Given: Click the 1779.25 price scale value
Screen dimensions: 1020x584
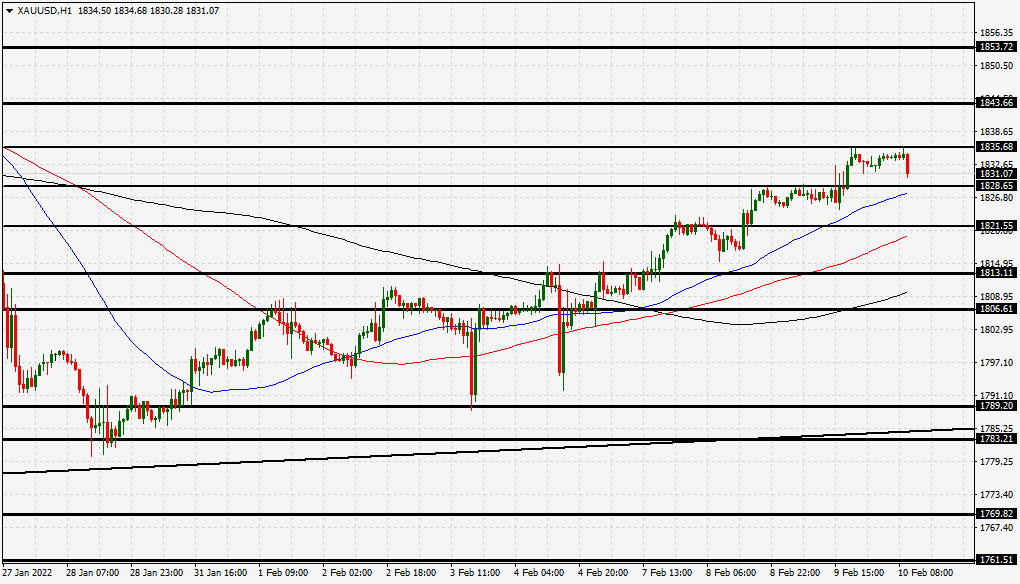Looking at the screenshot, I should tap(997, 462).
